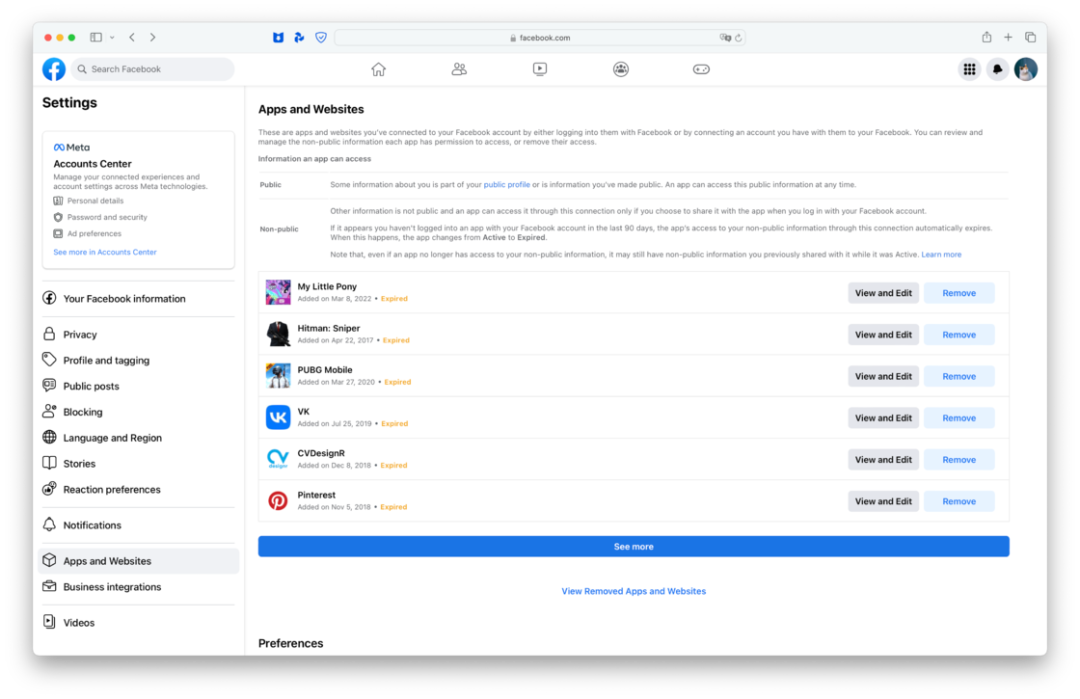Screen dimensions: 1080x699
Task: Reload the page with refresh icon
Action: (738, 38)
